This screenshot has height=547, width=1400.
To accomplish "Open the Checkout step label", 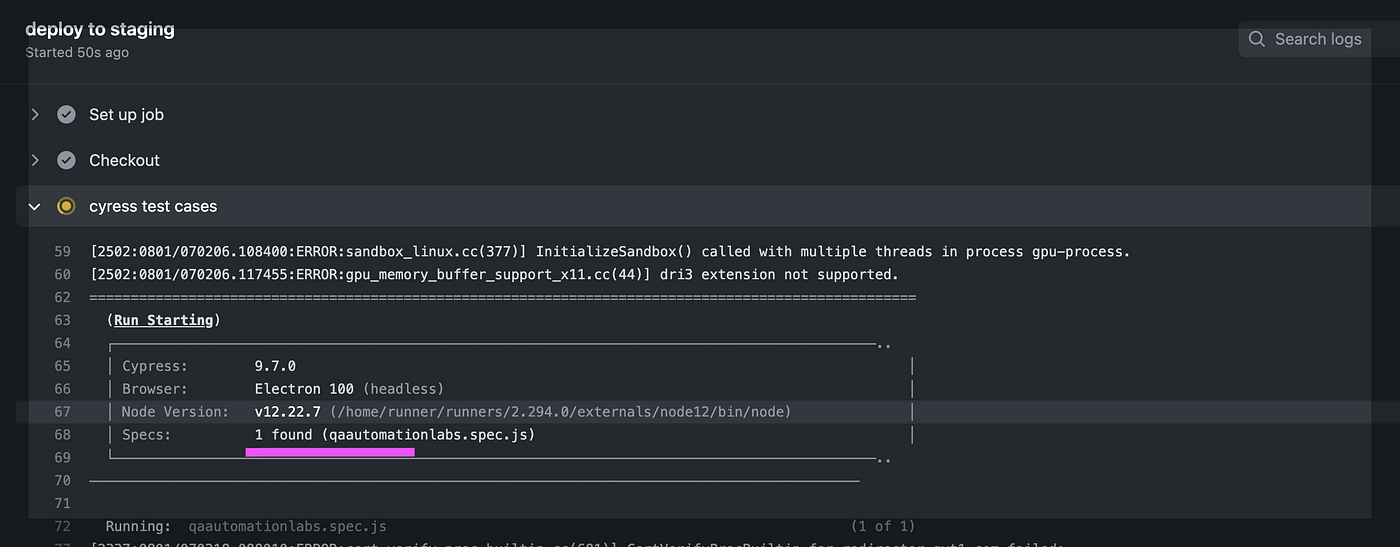I will [x=124, y=160].
